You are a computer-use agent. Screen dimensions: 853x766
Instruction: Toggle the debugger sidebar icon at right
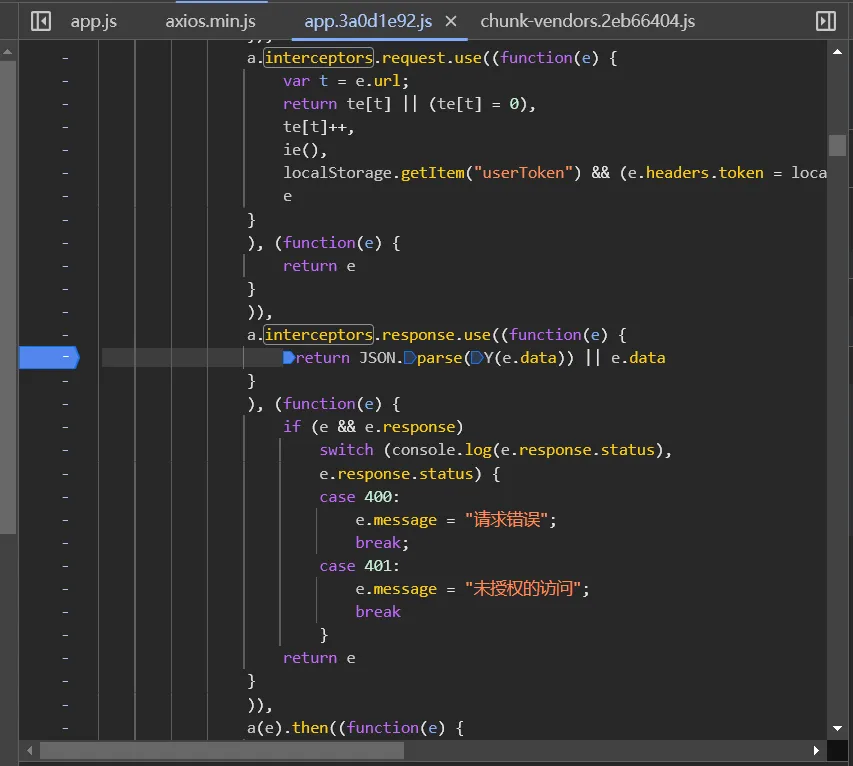click(825, 21)
